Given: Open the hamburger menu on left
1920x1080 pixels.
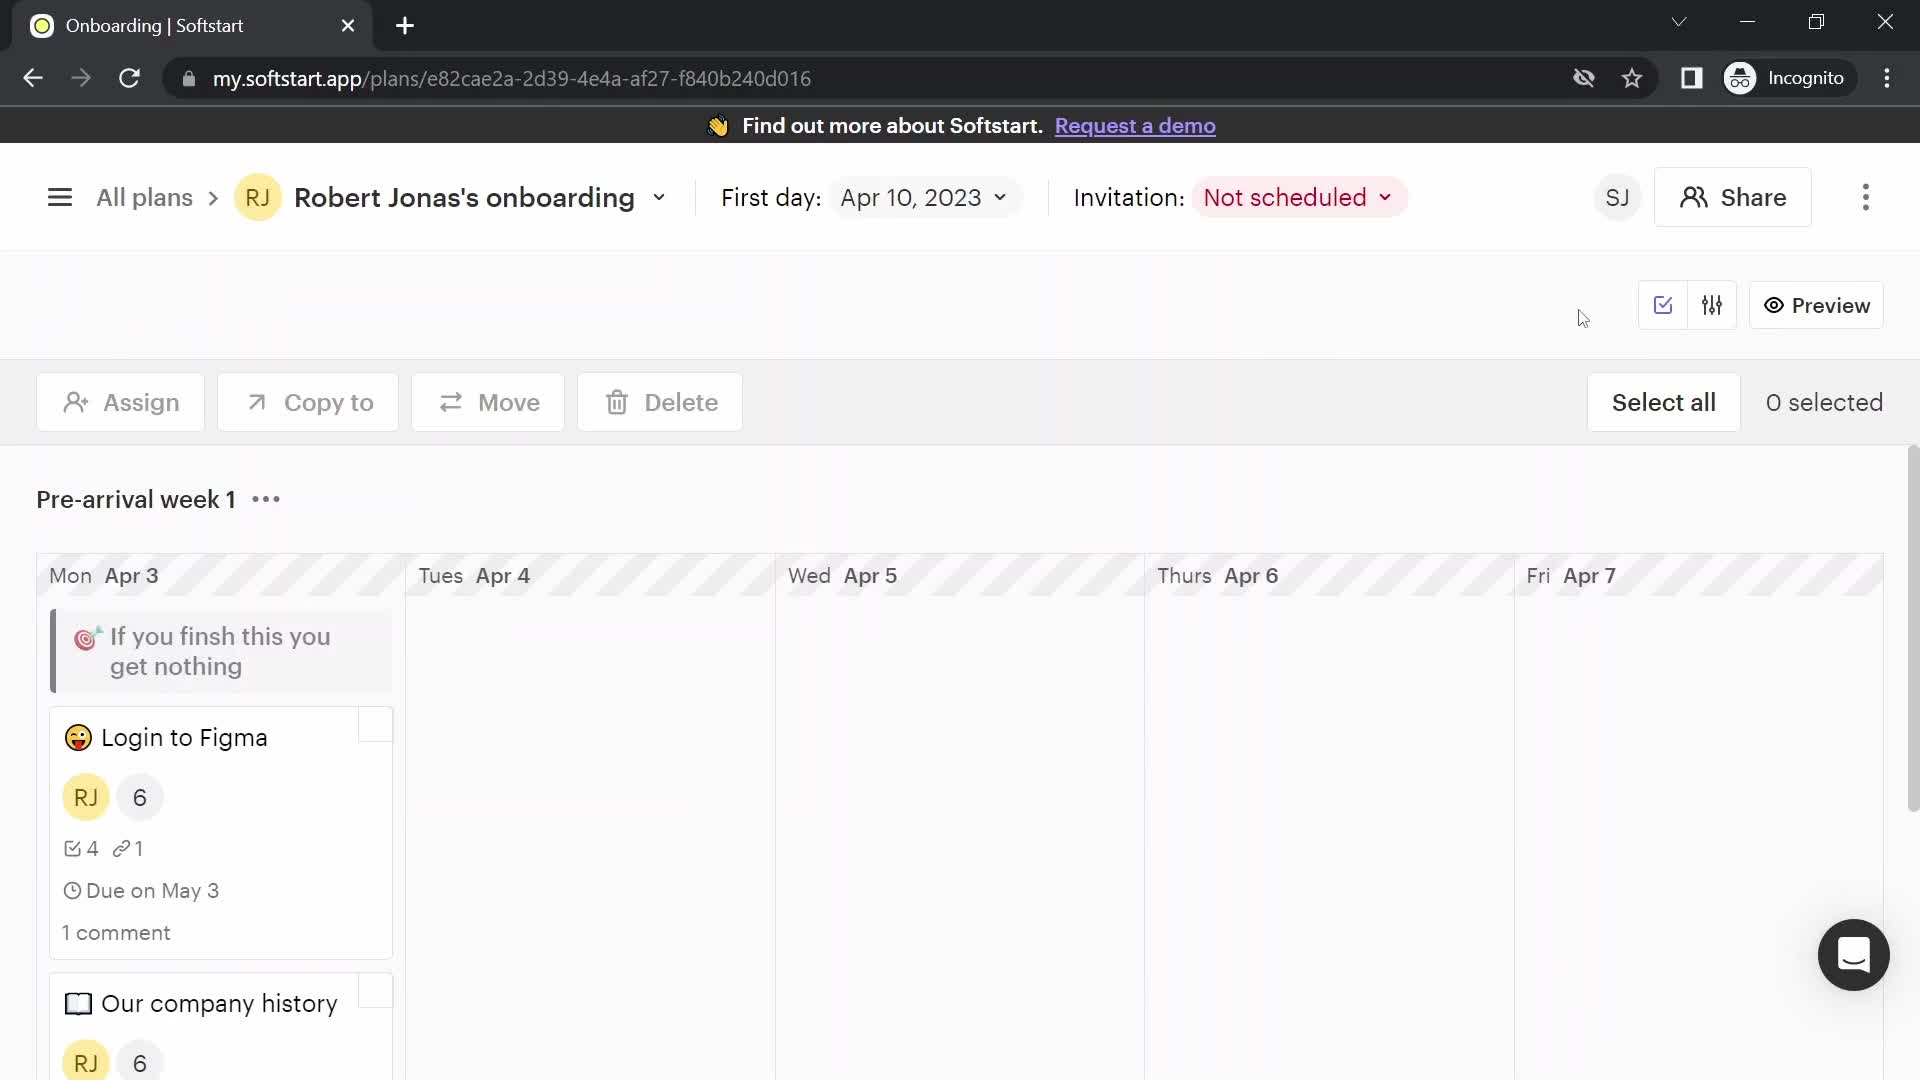Looking at the screenshot, I should [x=59, y=196].
